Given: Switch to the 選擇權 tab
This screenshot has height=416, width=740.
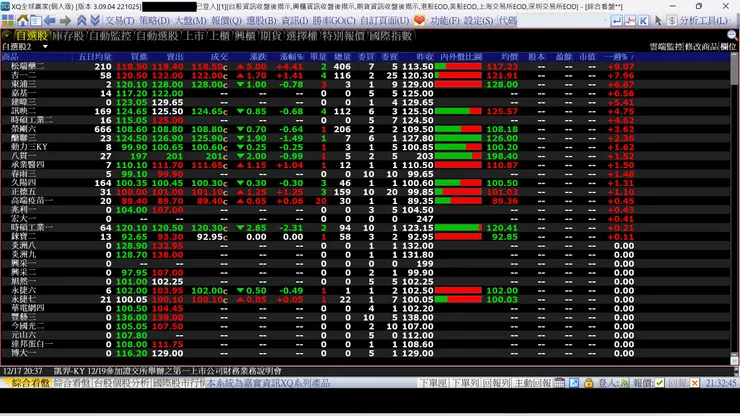Looking at the screenshot, I should [x=302, y=36].
